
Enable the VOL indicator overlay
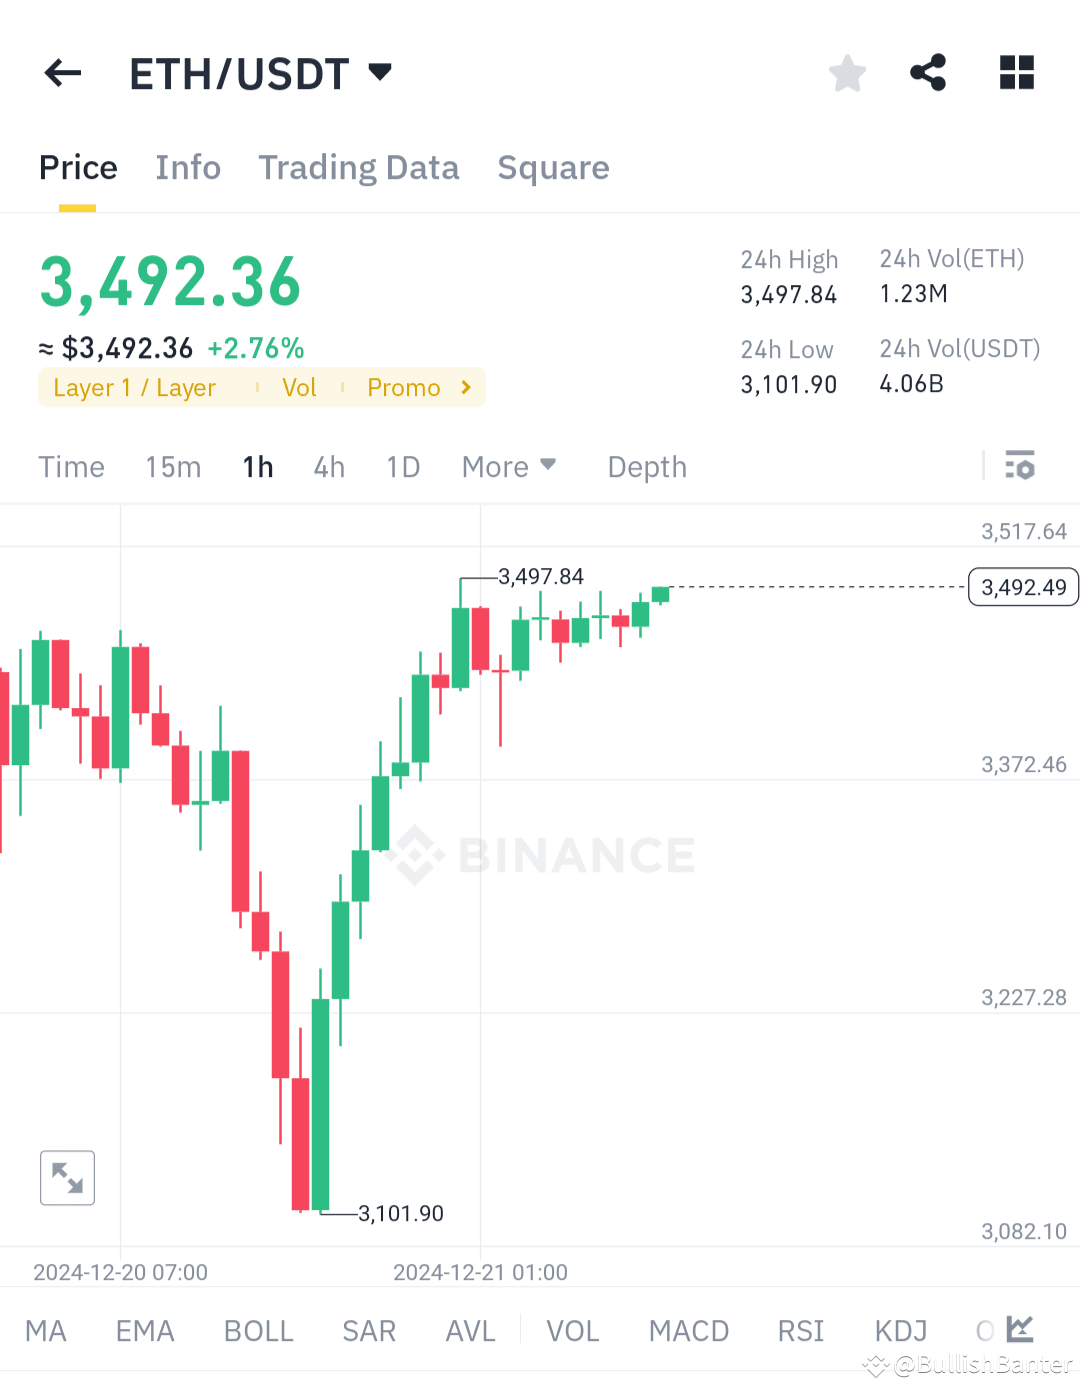click(x=572, y=1330)
